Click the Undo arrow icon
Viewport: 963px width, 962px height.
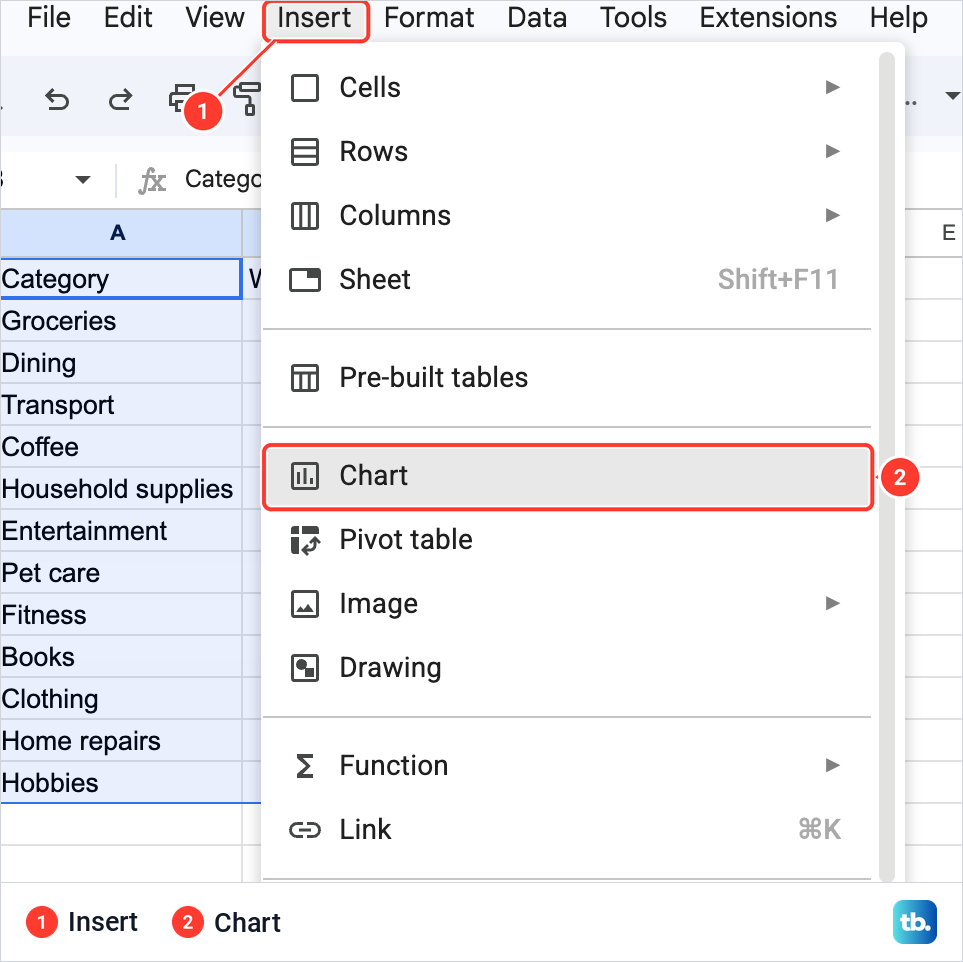57,100
